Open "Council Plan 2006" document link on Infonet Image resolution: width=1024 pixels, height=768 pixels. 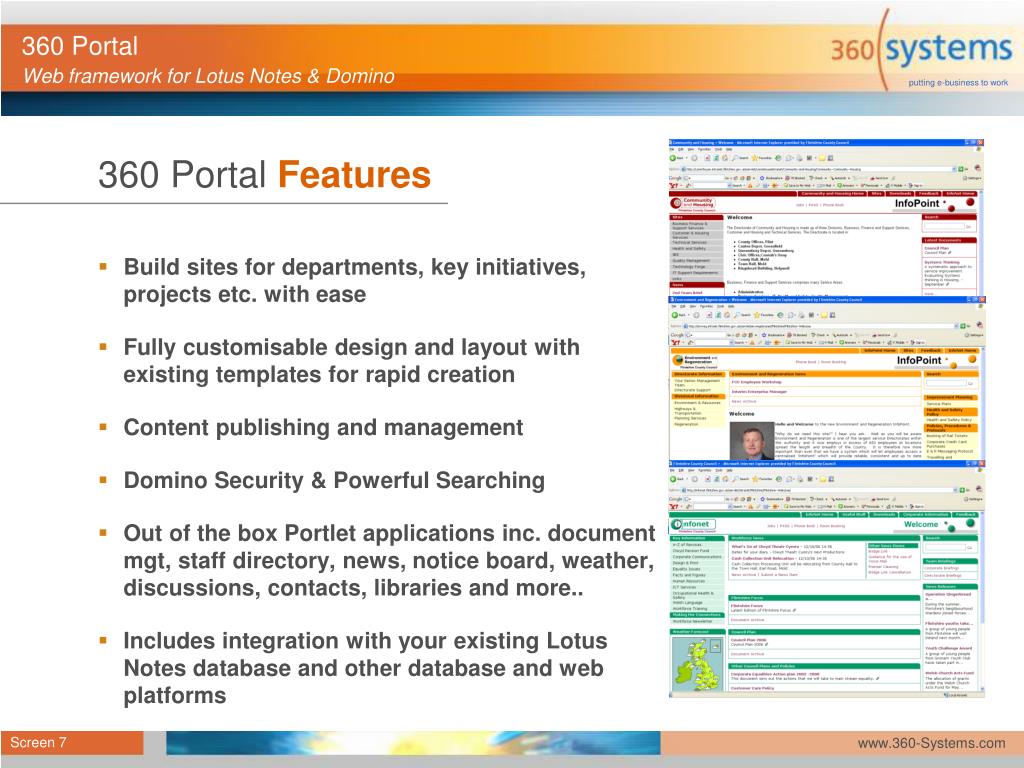click(748, 639)
